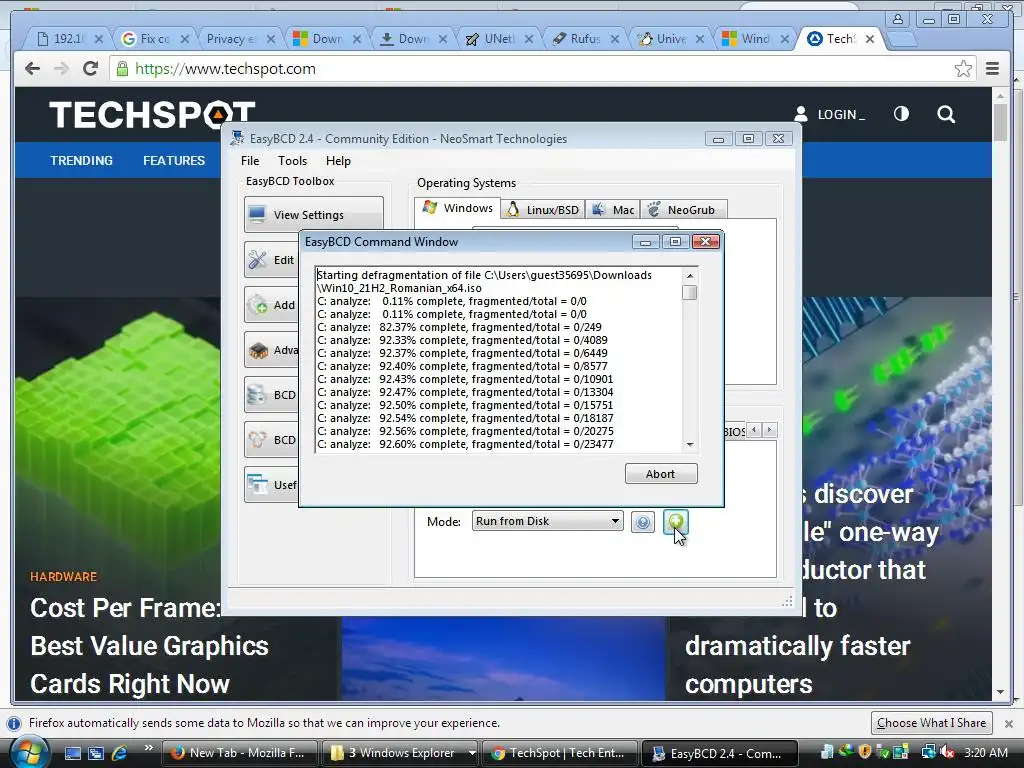
Task: Open the Tools menu in EasyBCD
Action: (292, 161)
